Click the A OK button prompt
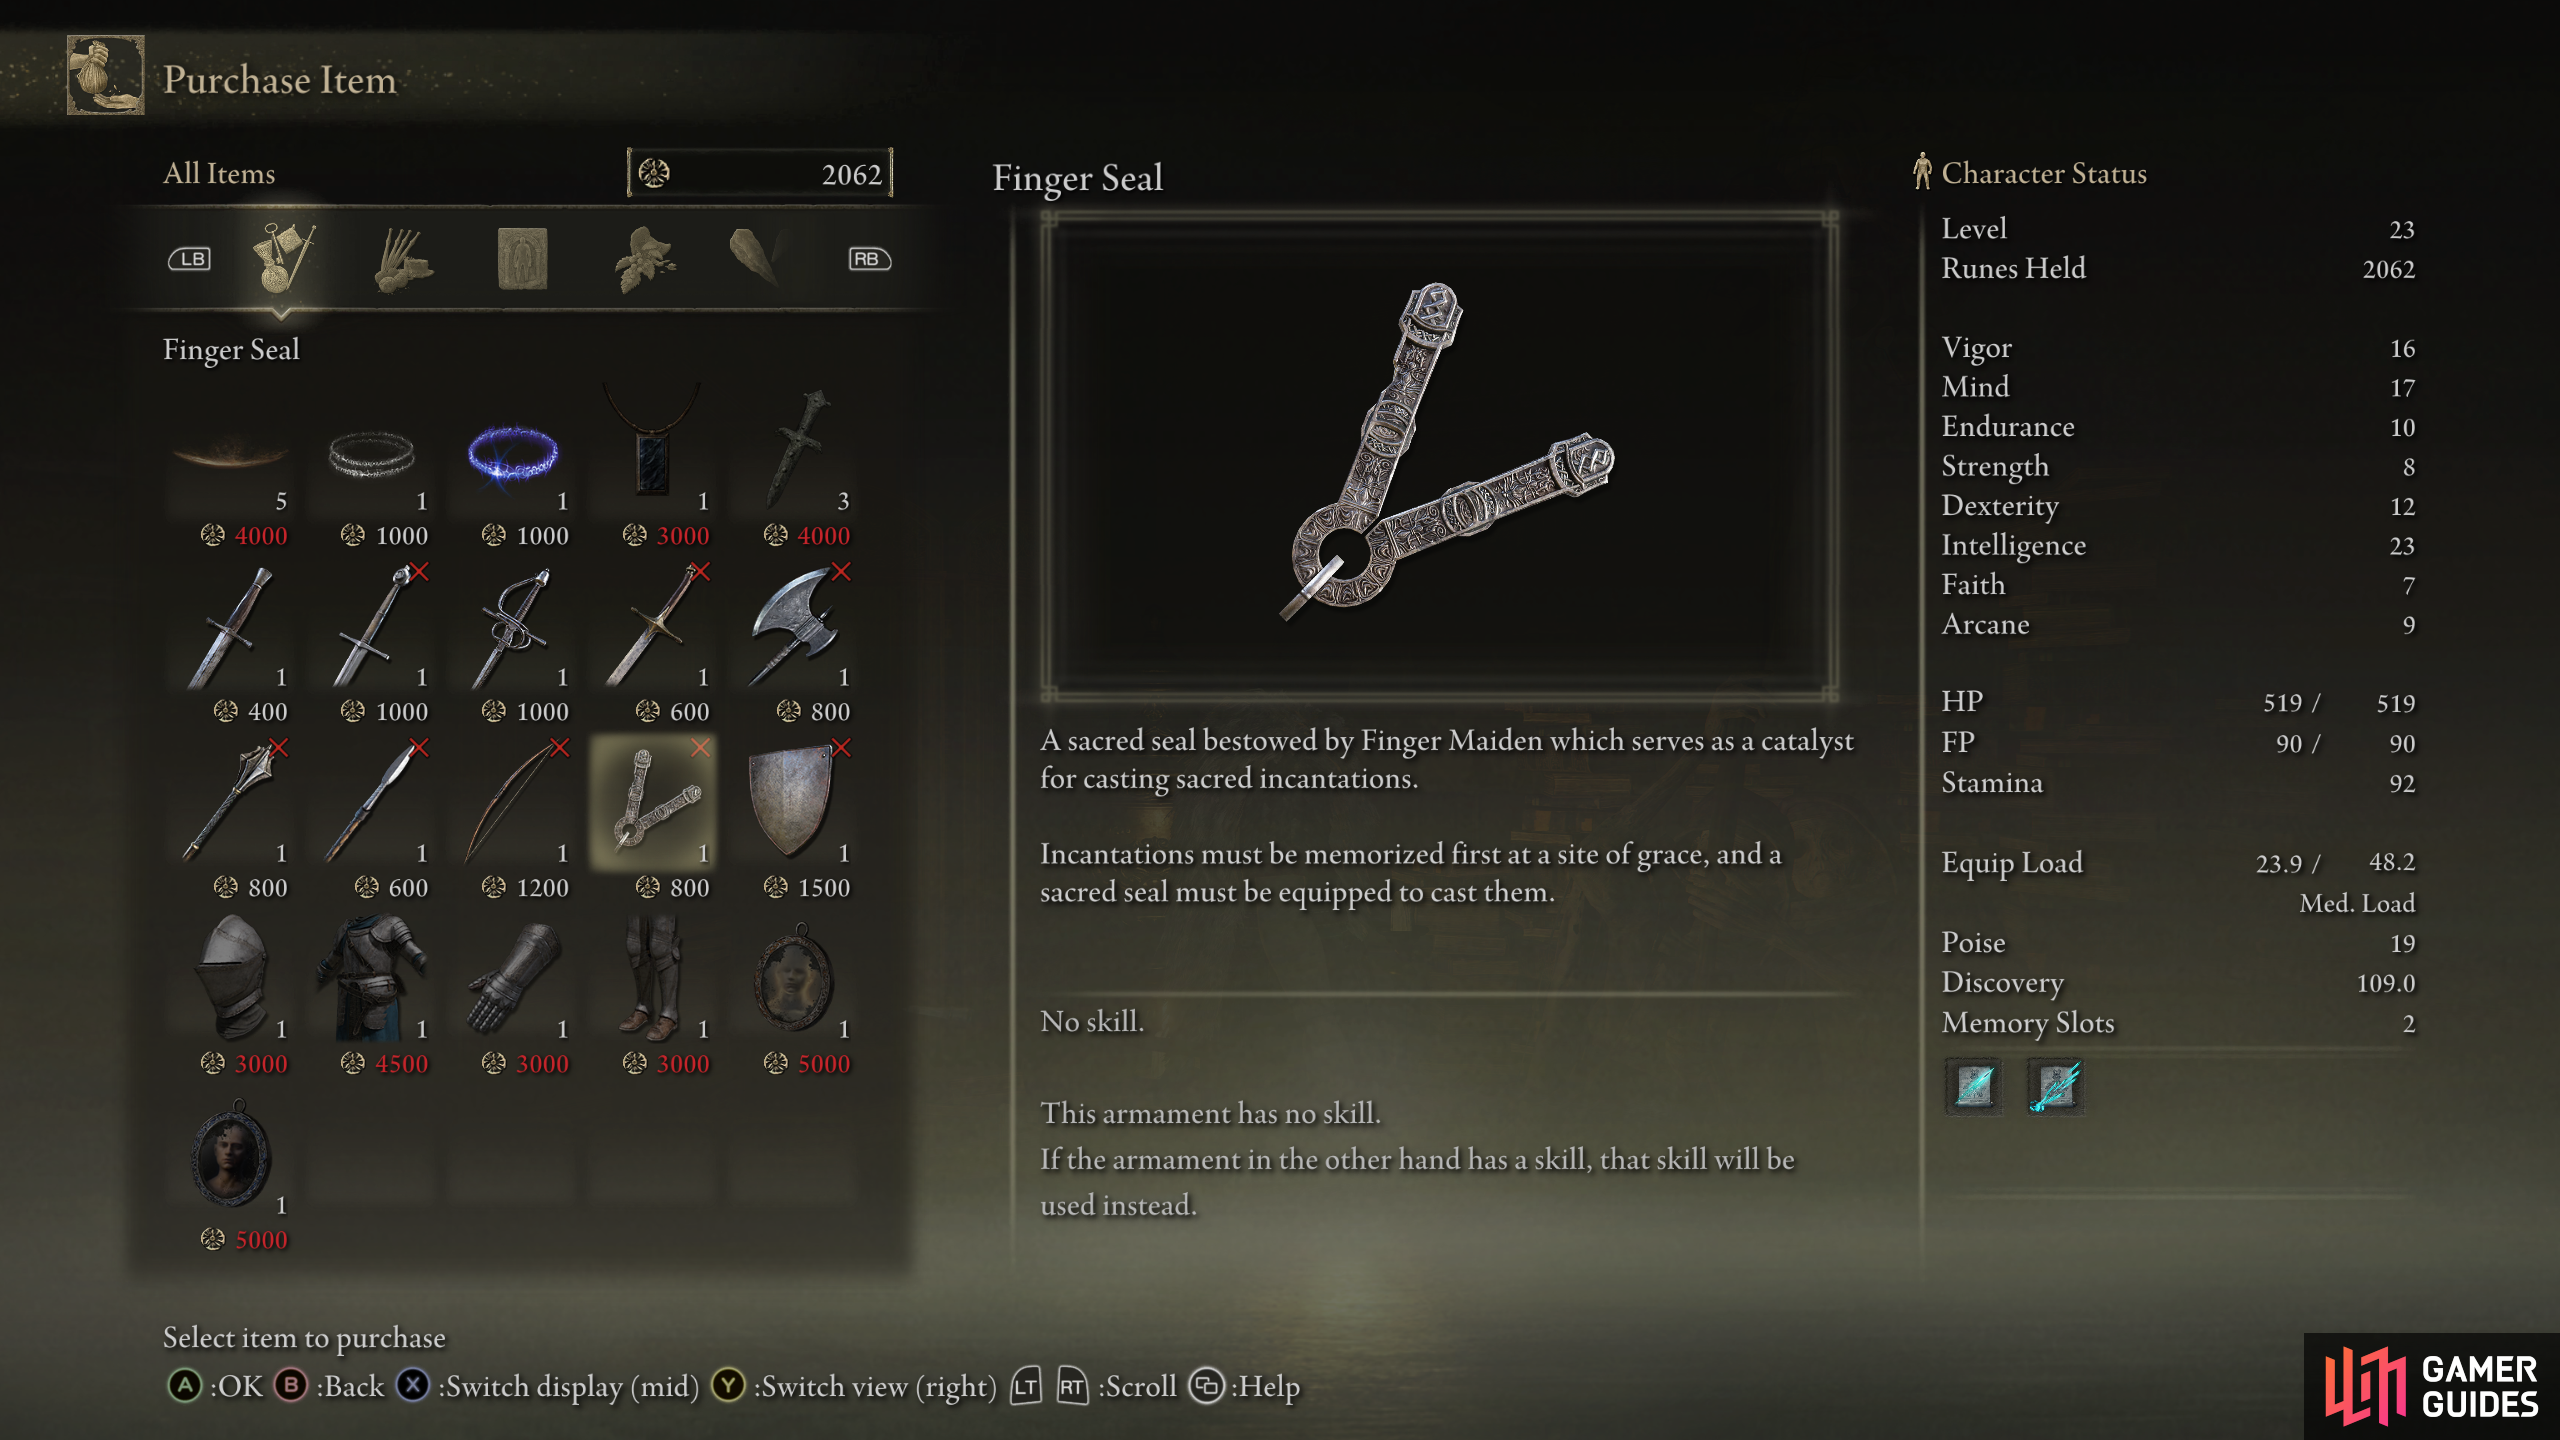 [x=215, y=1386]
